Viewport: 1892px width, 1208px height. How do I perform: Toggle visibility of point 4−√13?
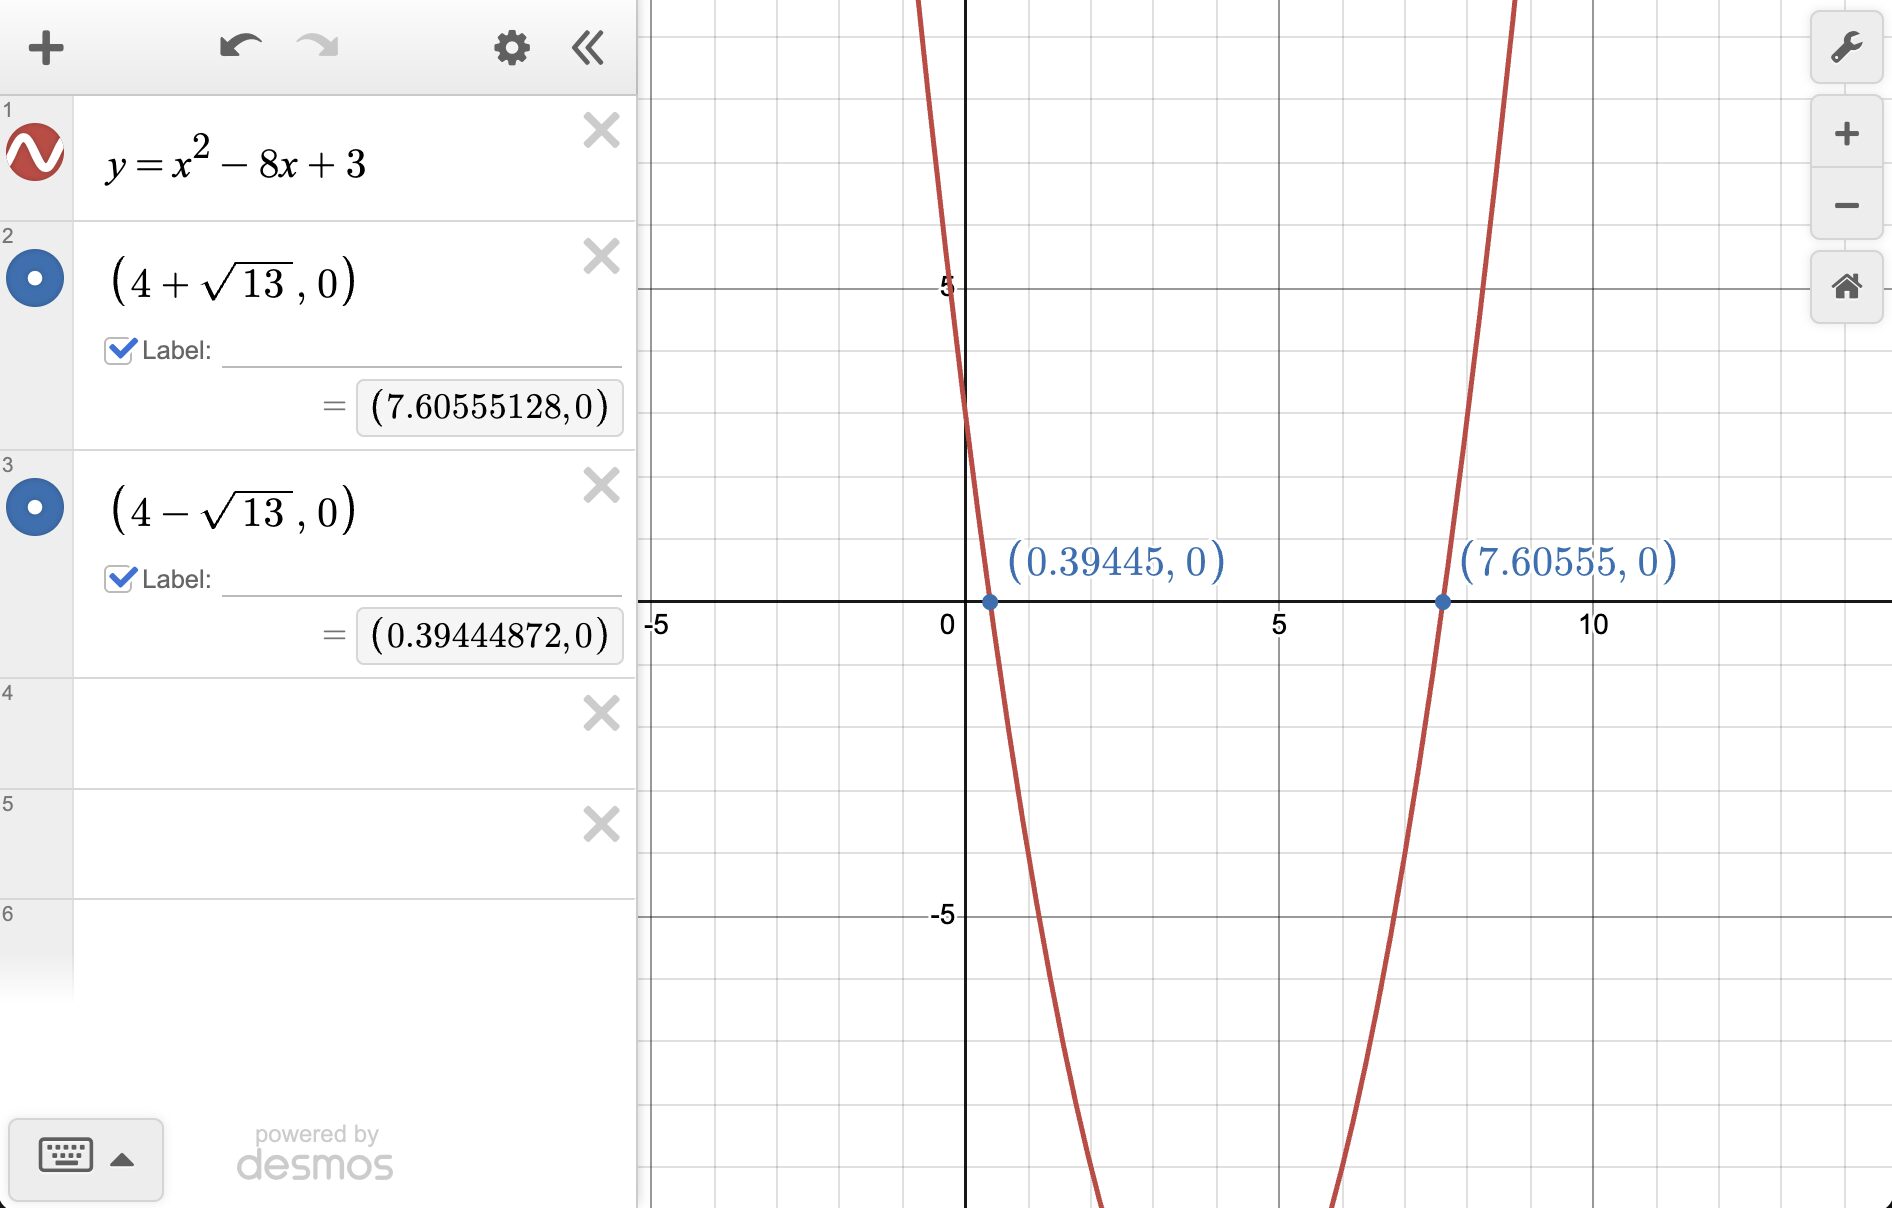(x=35, y=507)
